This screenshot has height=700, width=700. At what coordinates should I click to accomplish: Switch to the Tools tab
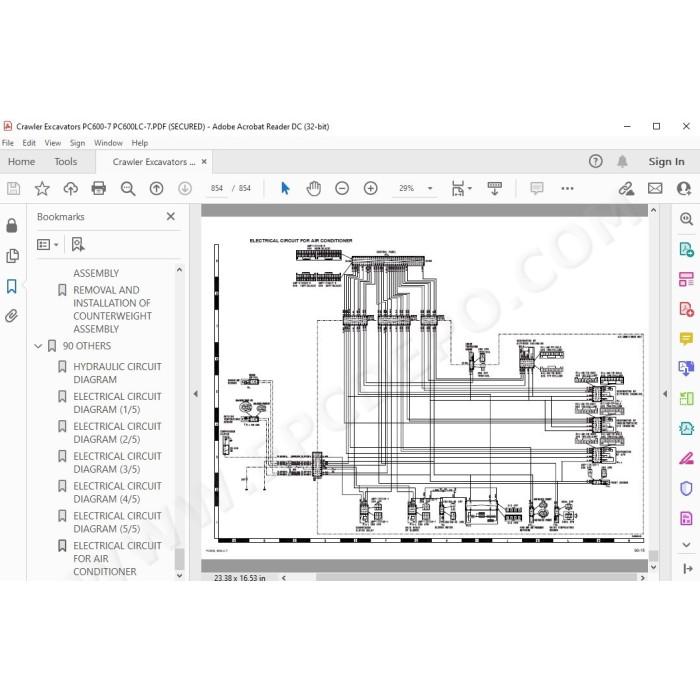[66, 162]
